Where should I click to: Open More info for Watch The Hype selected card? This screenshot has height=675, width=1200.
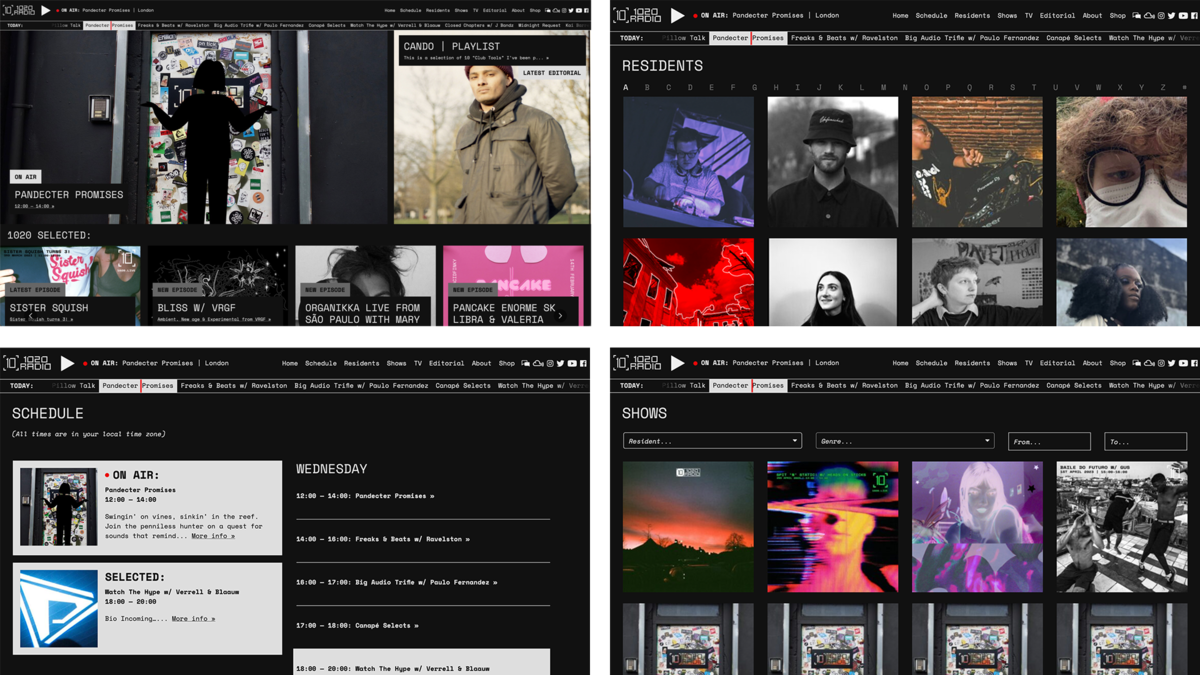pyautogui.click(x=193, y=619)
